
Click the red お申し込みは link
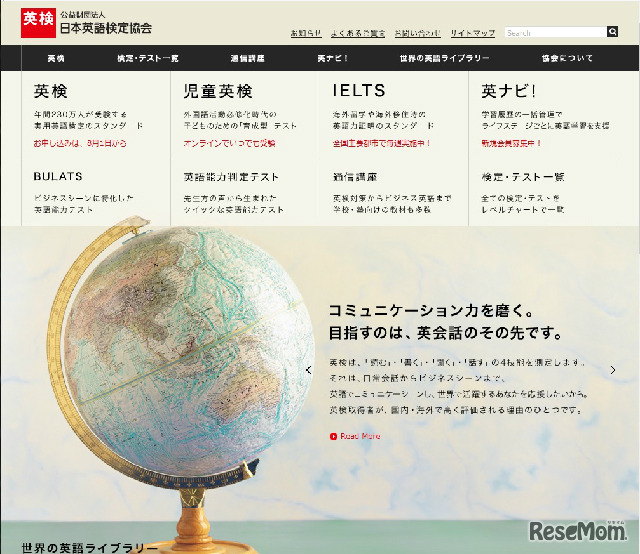[x=80, y=143]
